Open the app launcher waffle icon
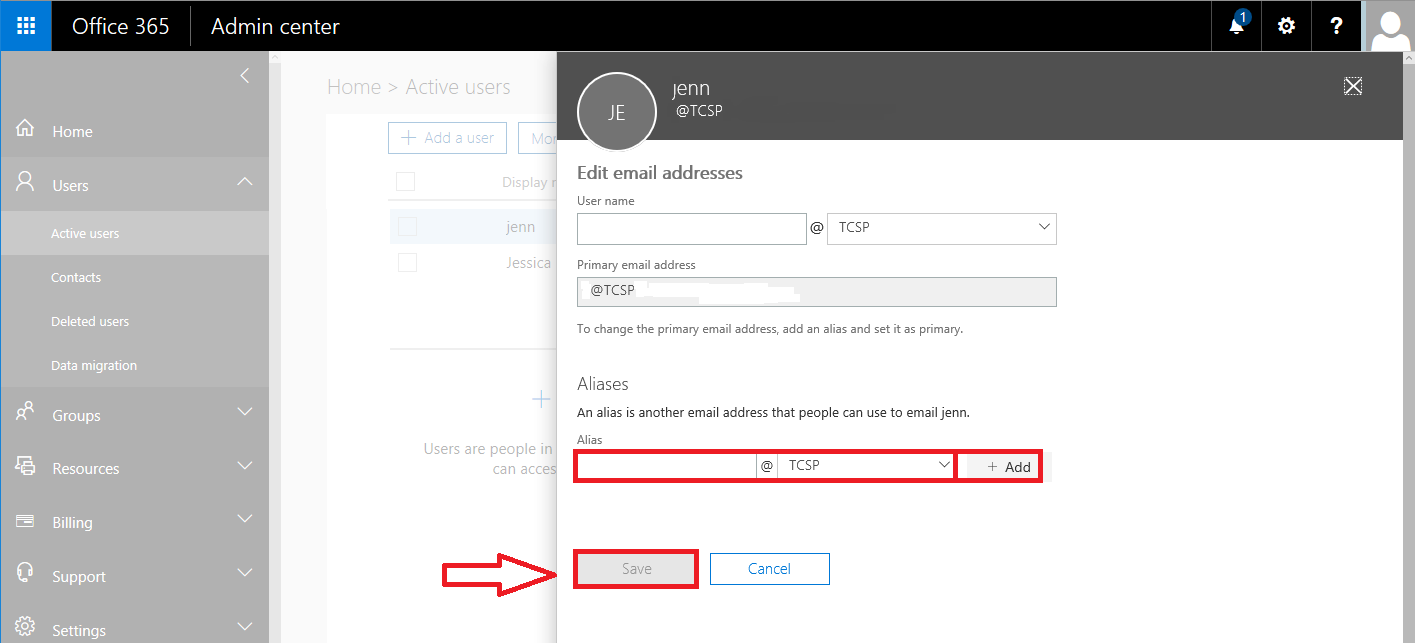The height and width of the screenshot is (643, 1415). pos(26,26)
